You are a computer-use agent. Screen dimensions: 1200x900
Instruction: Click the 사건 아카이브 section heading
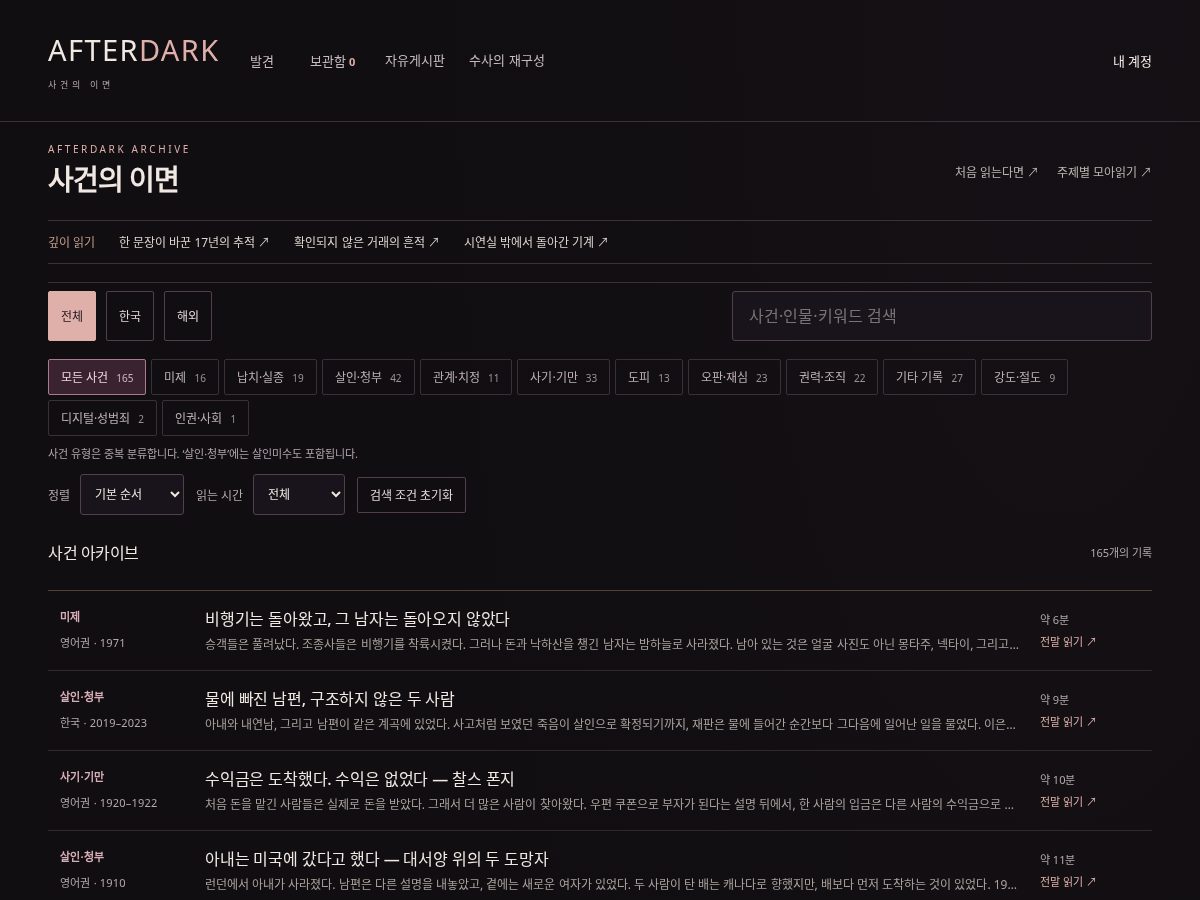pyautogui.click(x=93, y=553)
